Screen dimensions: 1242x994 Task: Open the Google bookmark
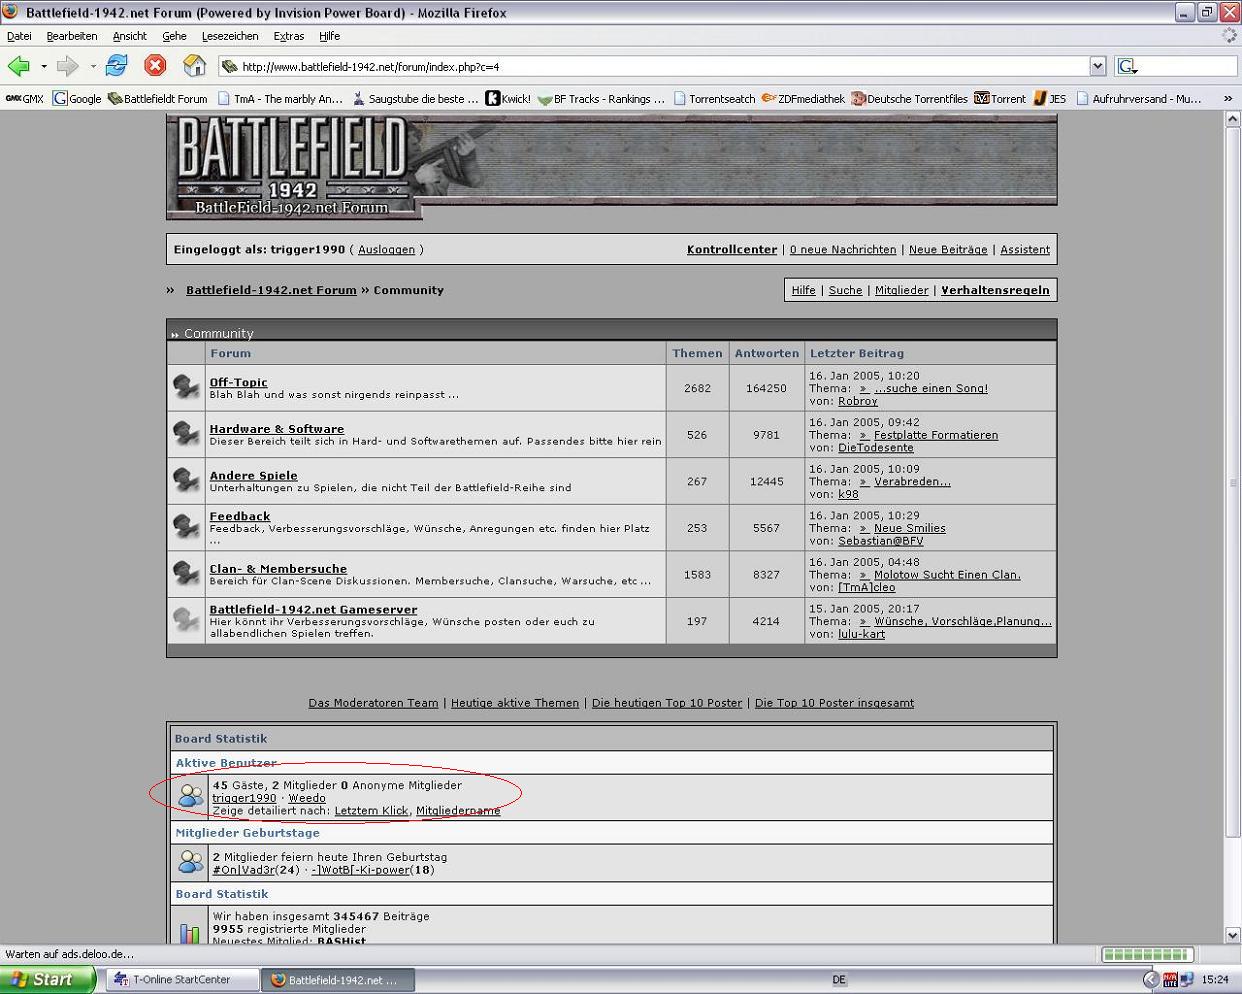coord(78,99)
